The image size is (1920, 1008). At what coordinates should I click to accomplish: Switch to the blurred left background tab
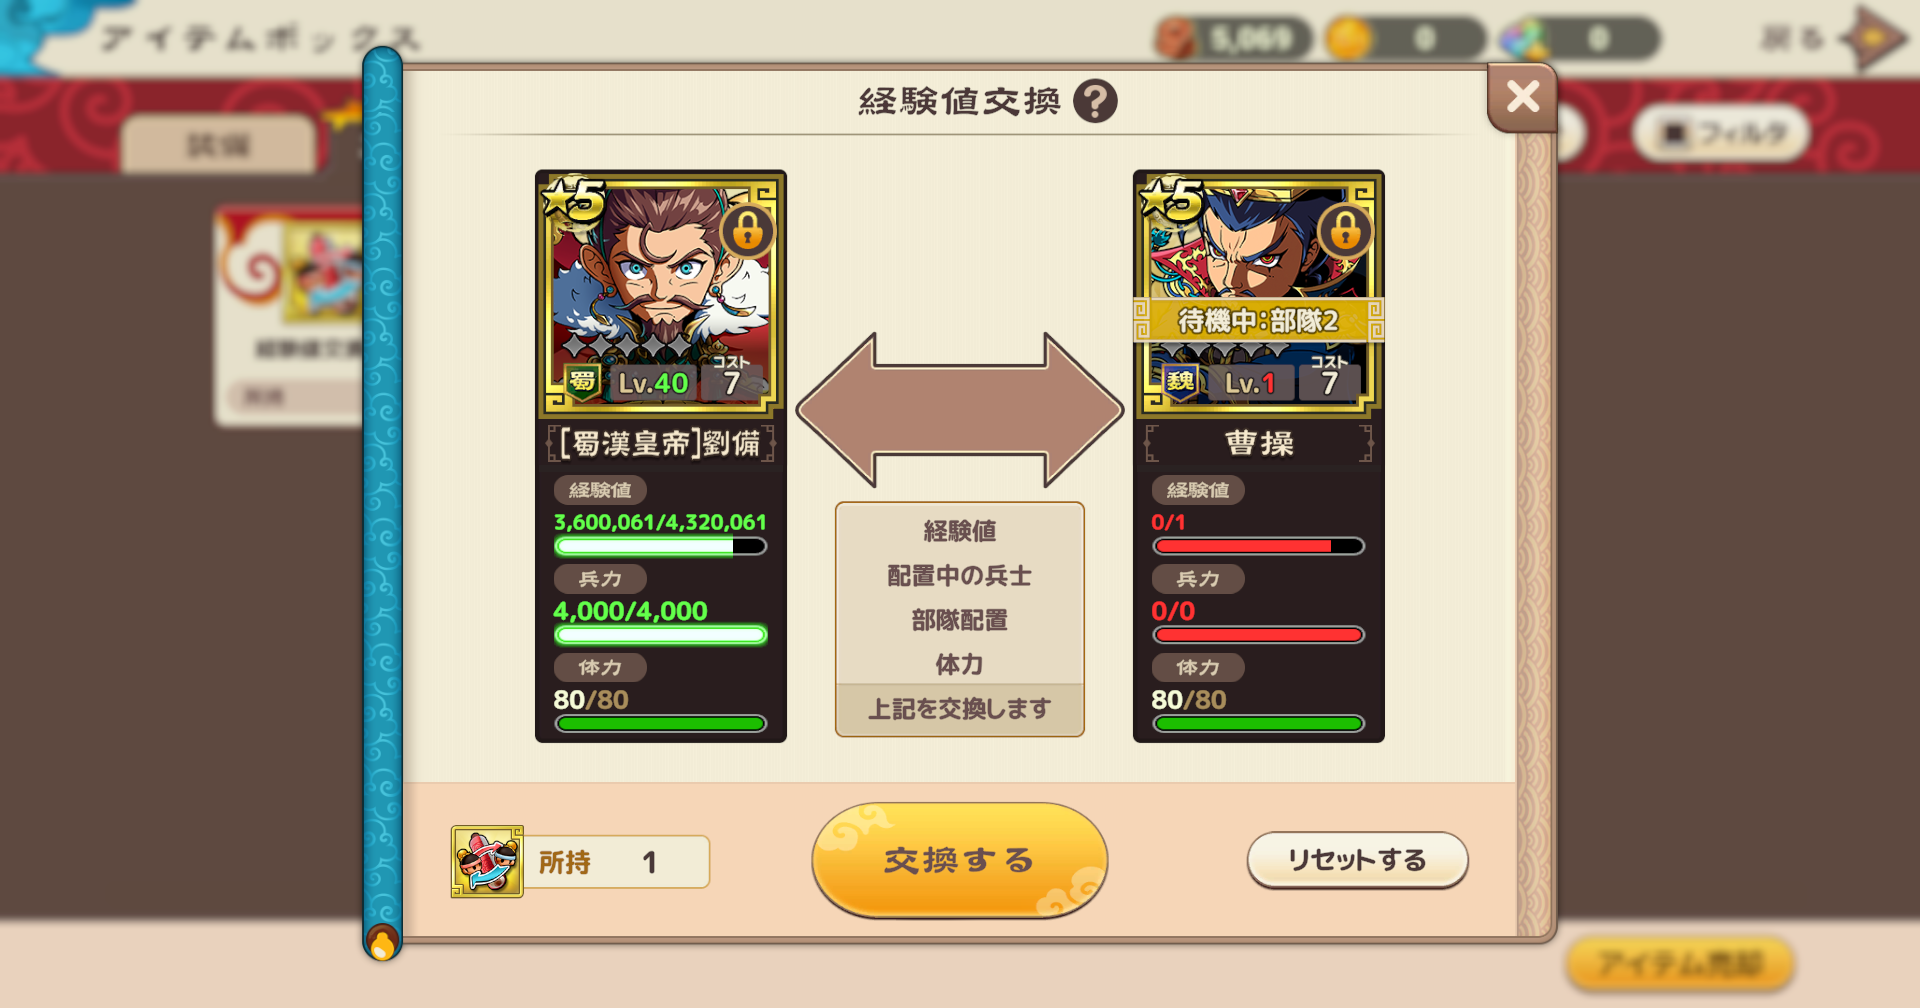click(x=218, y=146)
